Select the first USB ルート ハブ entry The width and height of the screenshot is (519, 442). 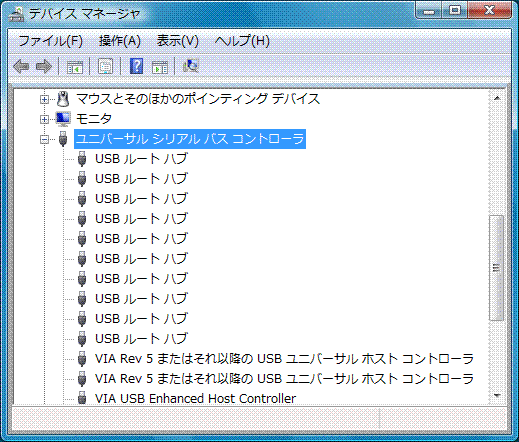pyautogui.click(x=141, y=159)
